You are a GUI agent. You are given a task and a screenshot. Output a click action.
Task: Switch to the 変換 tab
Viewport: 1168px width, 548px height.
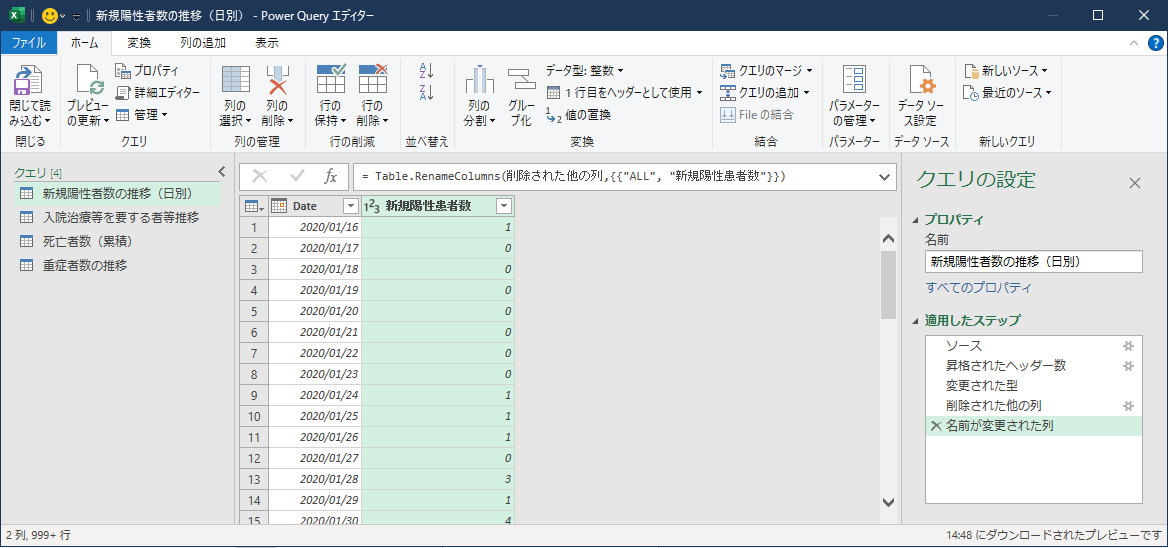(139, 42)
